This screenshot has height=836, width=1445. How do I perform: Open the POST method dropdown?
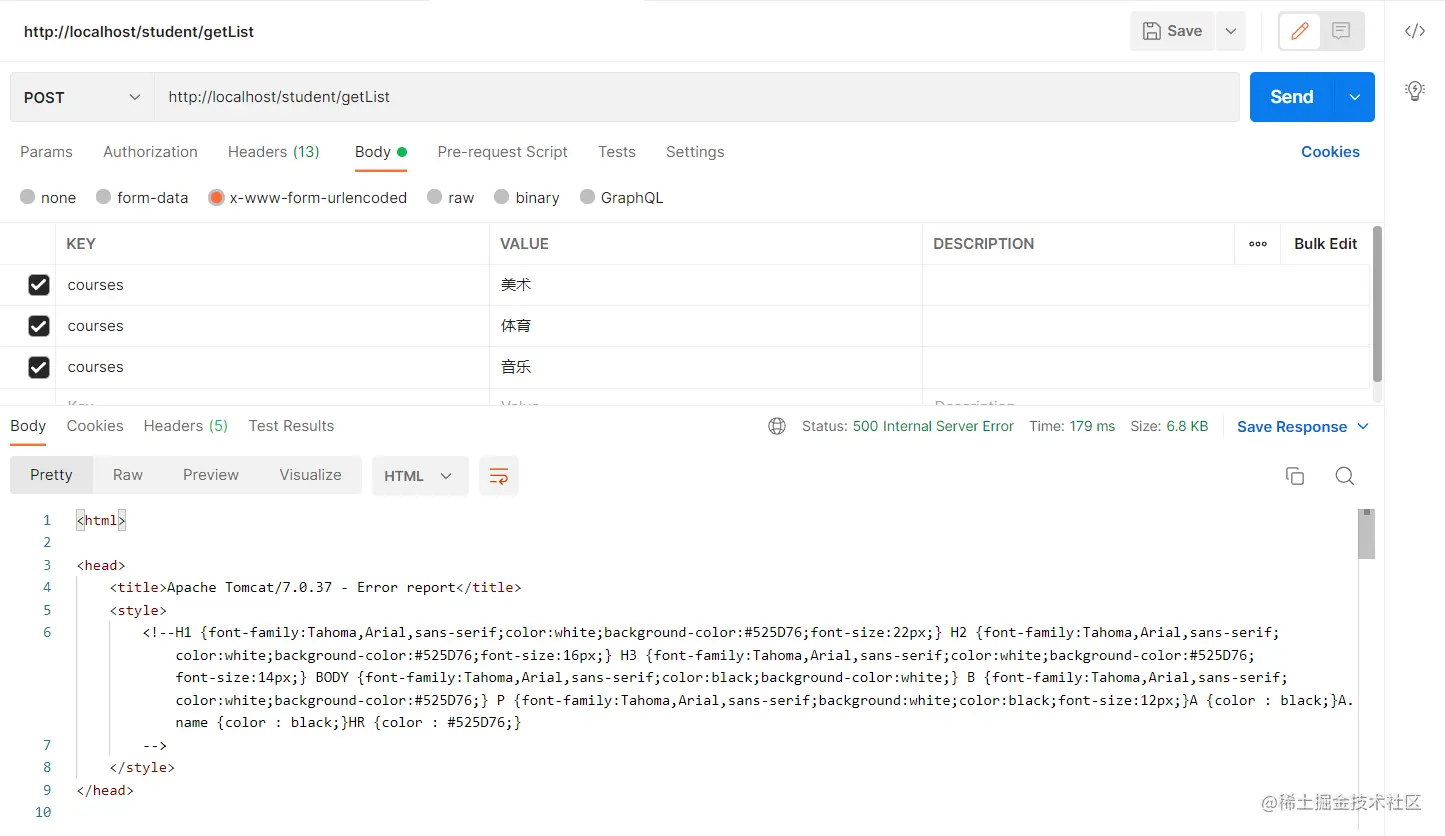(x=82, y=97)
